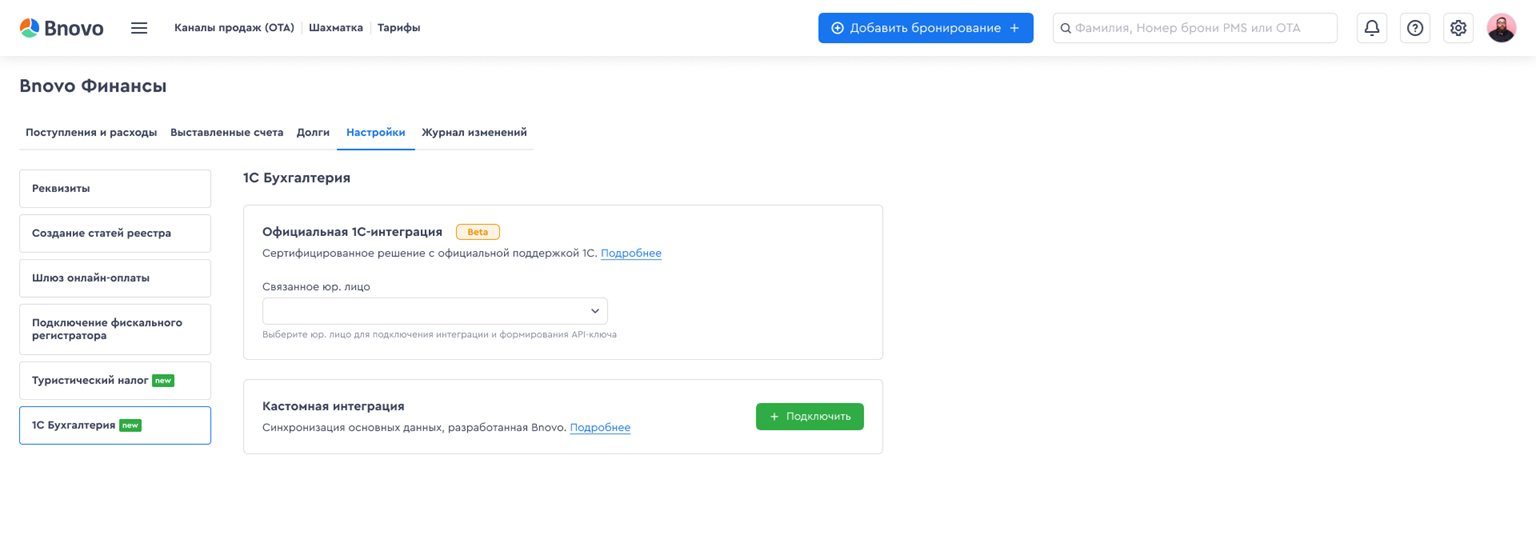Switch to Выставленные счета tab

pos(227,132)
